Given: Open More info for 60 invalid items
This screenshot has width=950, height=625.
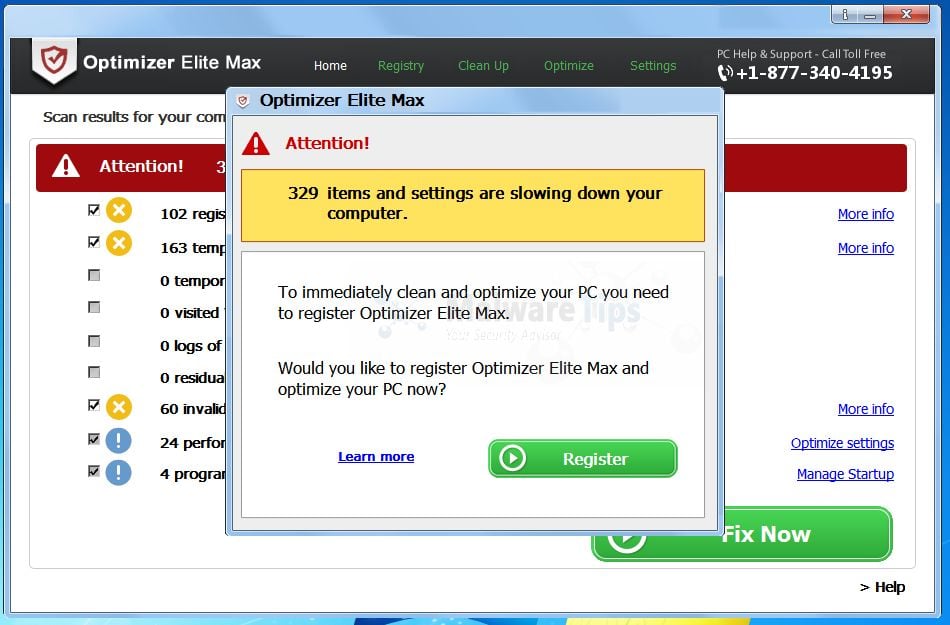Looking at the screenshot, I should point(866,409).
